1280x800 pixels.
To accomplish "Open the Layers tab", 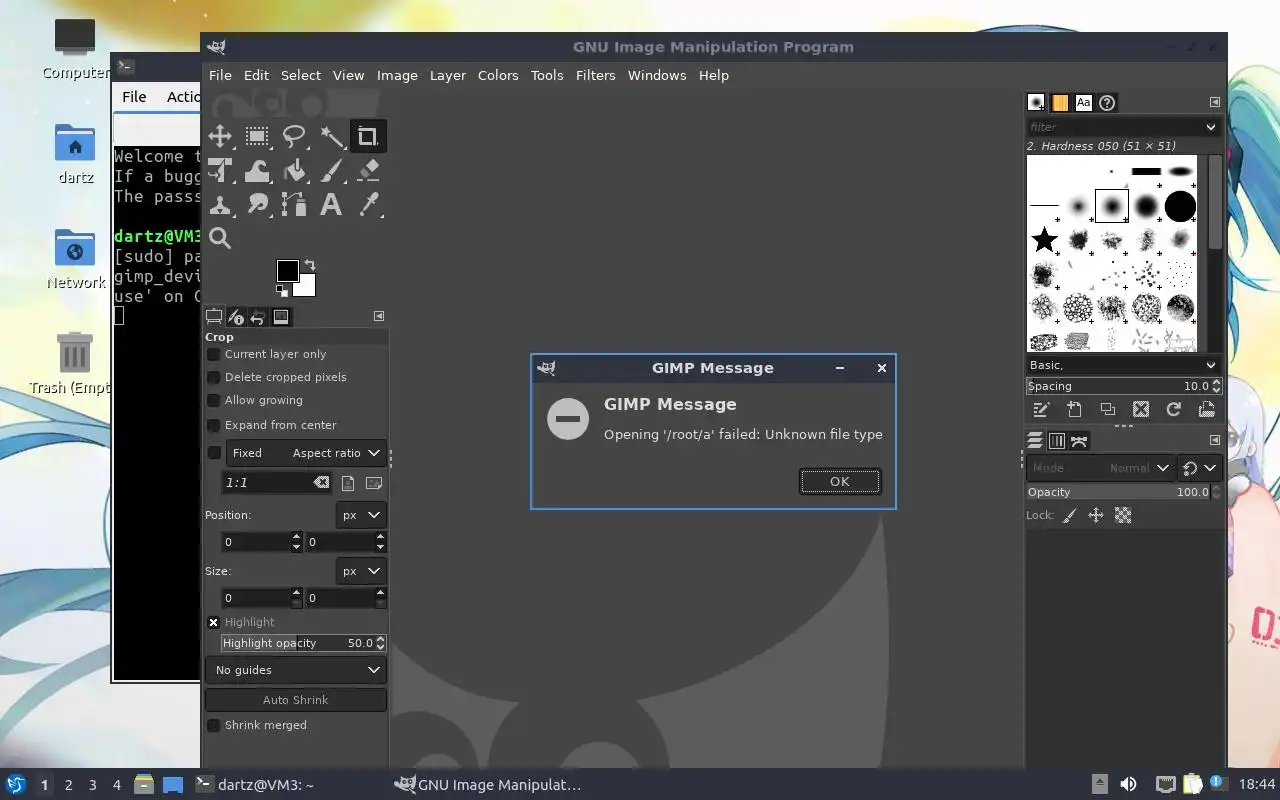I will coord(1036,440).
